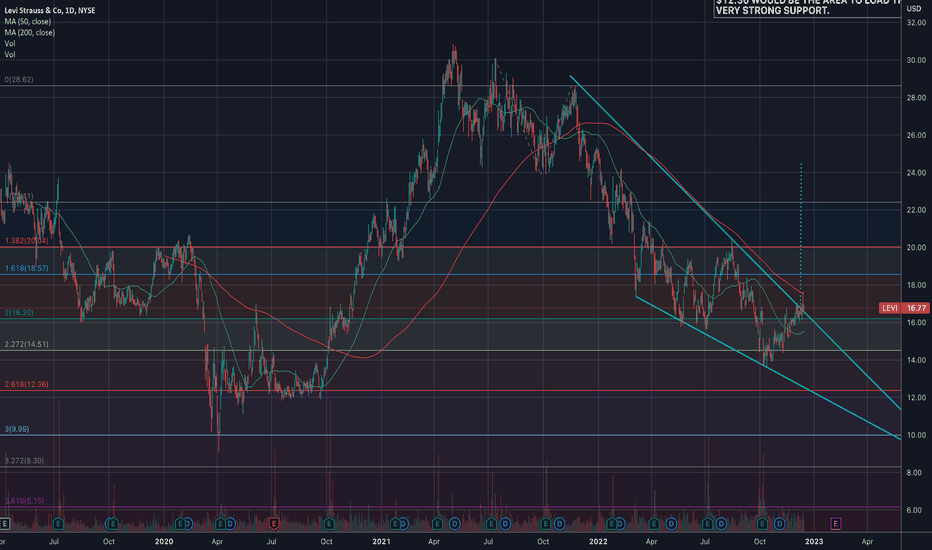932x550 pixels.
Task: Select the 3.618(6.15) Fibonacci level label
Action: coord(24,501)
